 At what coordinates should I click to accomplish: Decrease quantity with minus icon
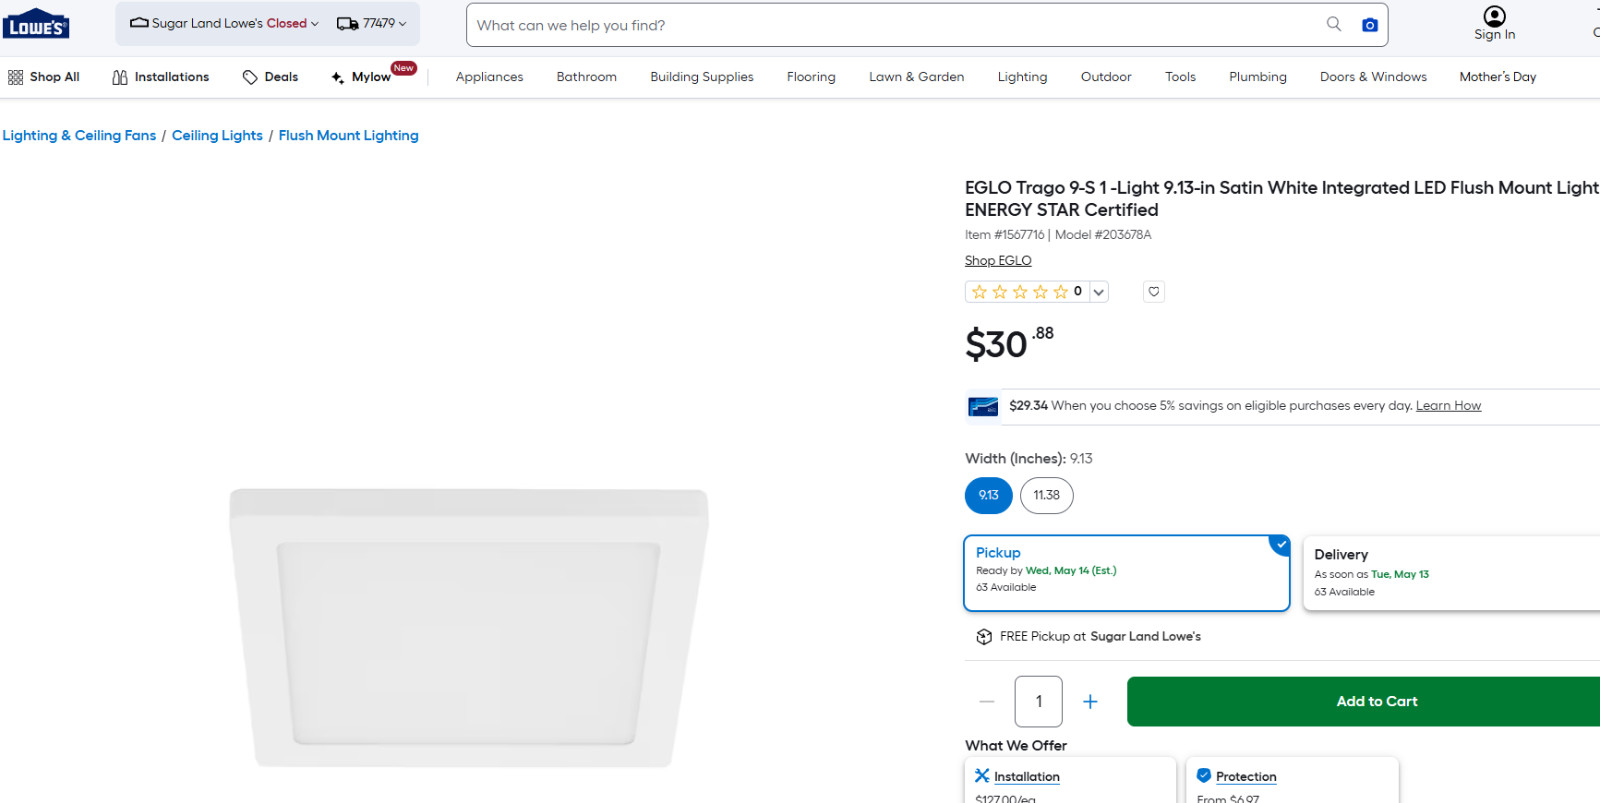(987, 702)
